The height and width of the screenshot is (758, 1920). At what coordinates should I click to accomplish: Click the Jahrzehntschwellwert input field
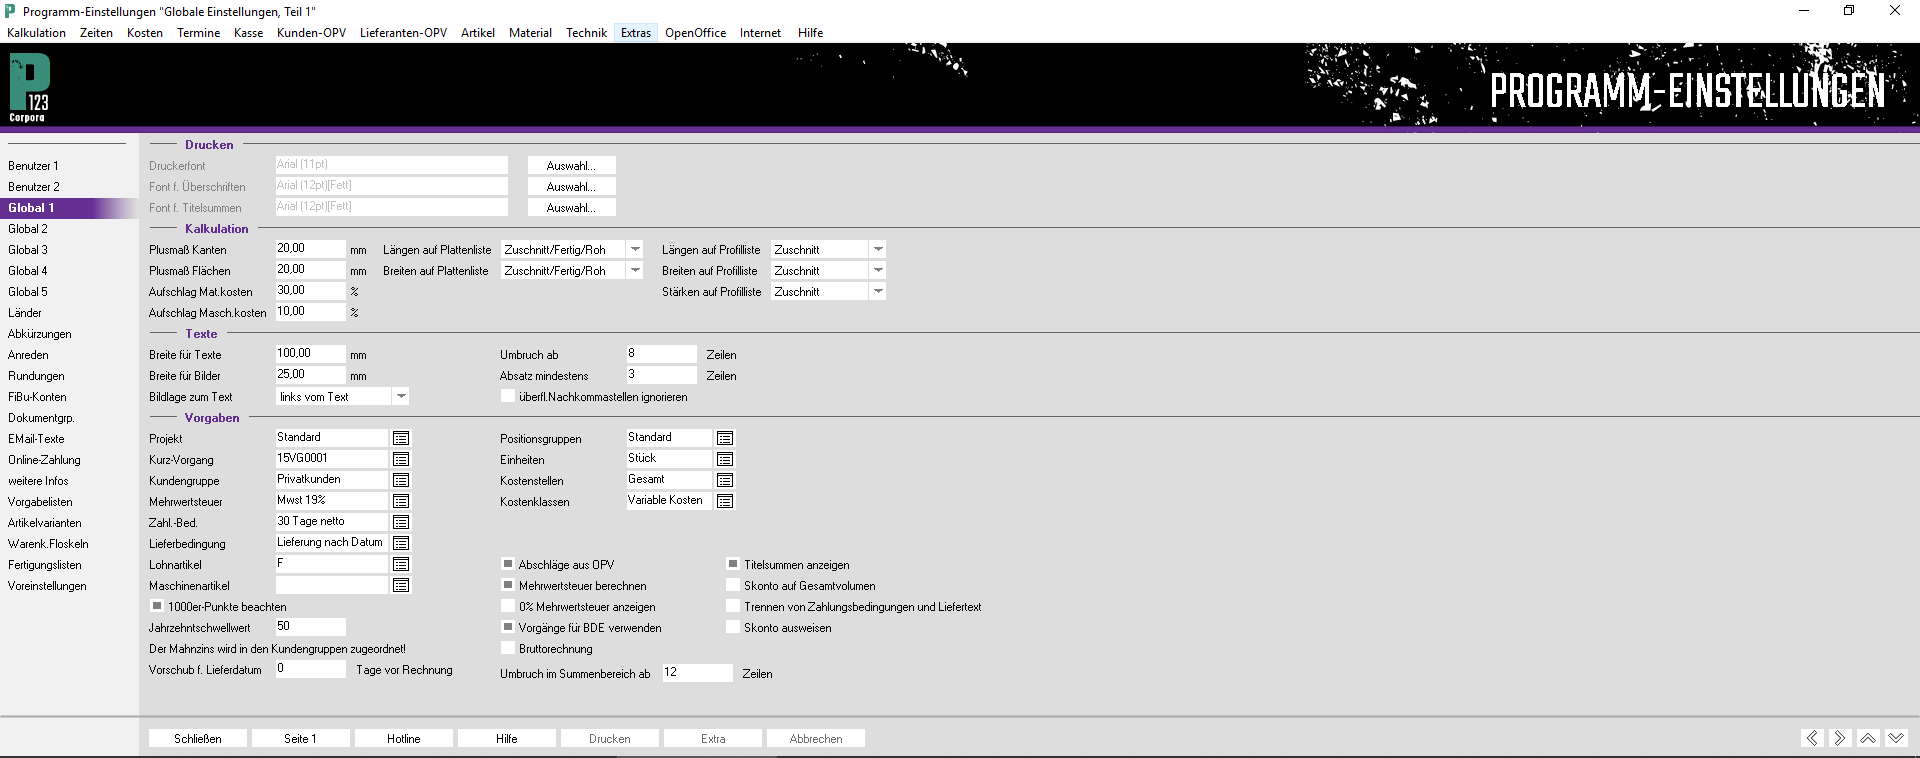tap(310, 626)
